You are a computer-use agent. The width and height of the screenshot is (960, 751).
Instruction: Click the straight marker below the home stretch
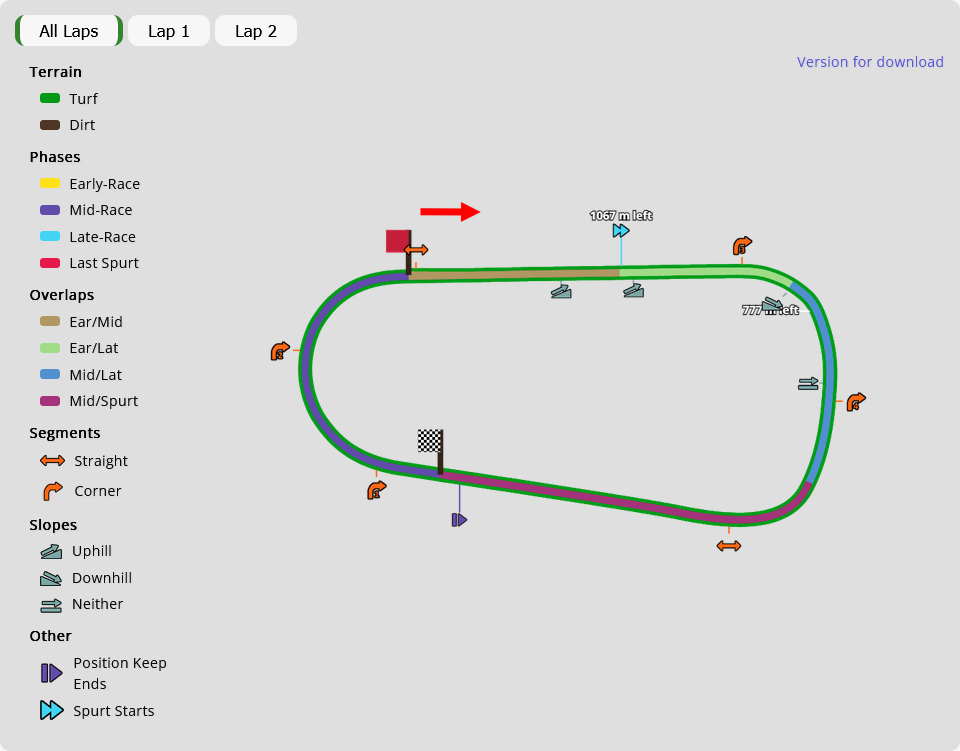pos(729,545)
